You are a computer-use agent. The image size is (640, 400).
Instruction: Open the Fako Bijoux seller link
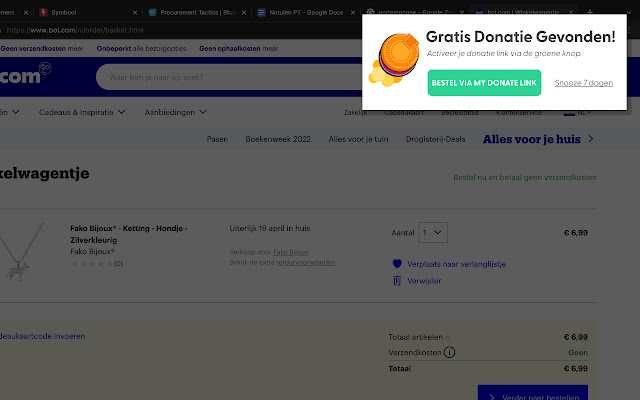tap(291, 252)
